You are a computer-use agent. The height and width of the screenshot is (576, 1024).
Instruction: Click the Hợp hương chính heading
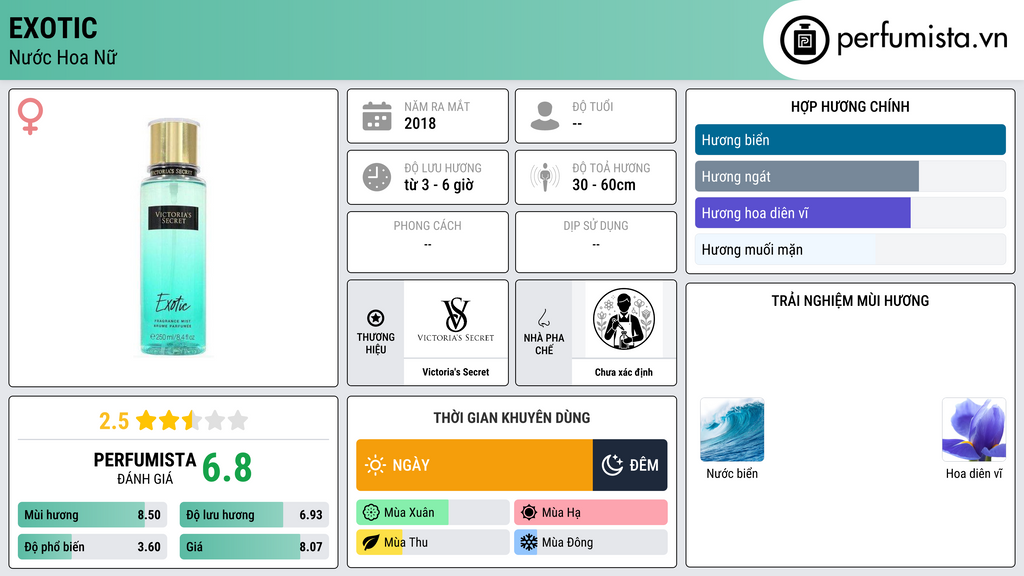point(850,106)
